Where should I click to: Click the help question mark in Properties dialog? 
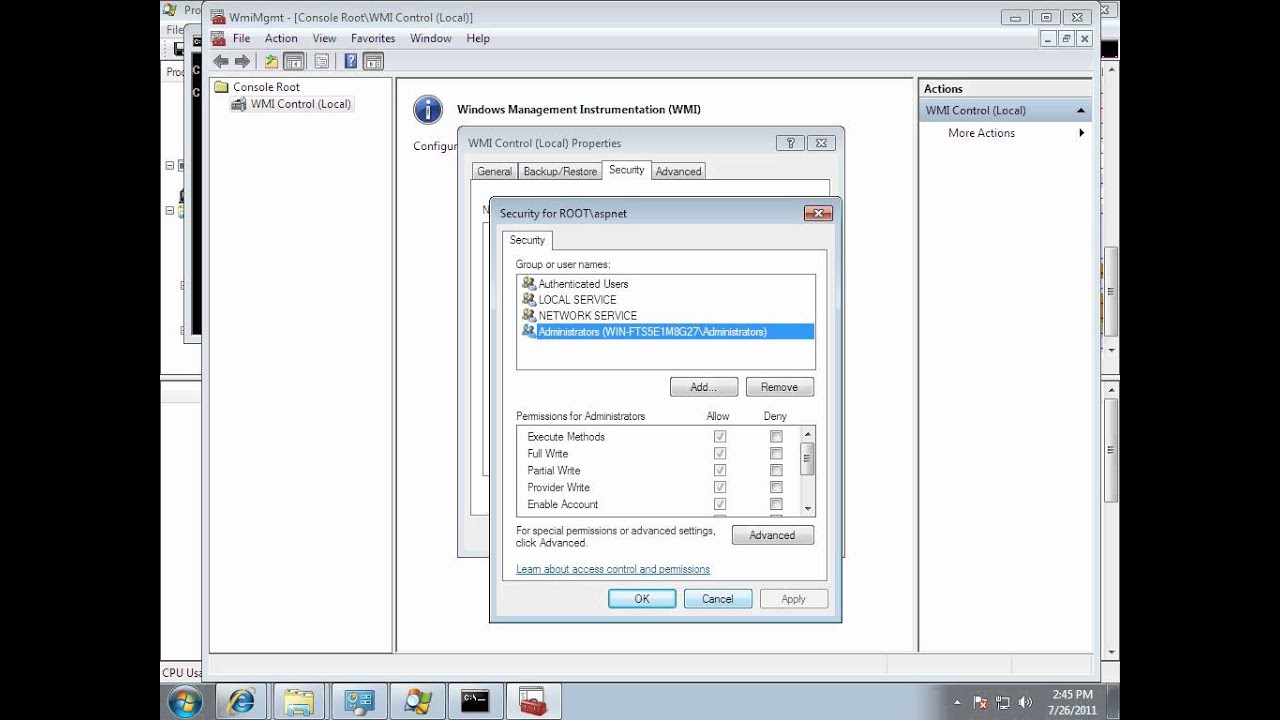[790, 143]
